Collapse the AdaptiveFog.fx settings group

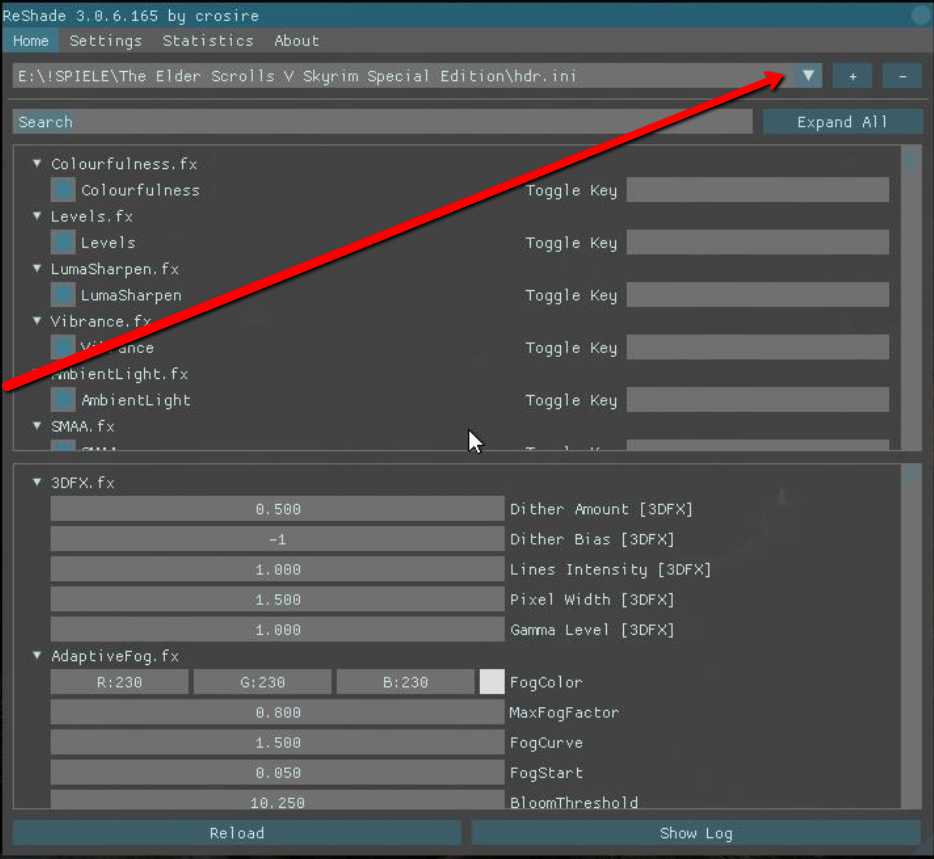point(37,656)
